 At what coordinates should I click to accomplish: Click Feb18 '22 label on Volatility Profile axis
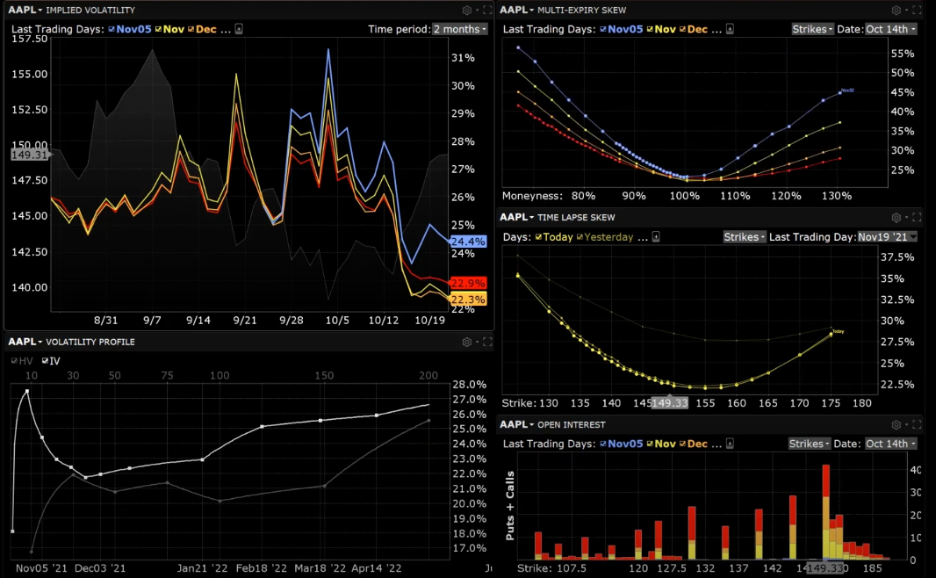(261, 568)
